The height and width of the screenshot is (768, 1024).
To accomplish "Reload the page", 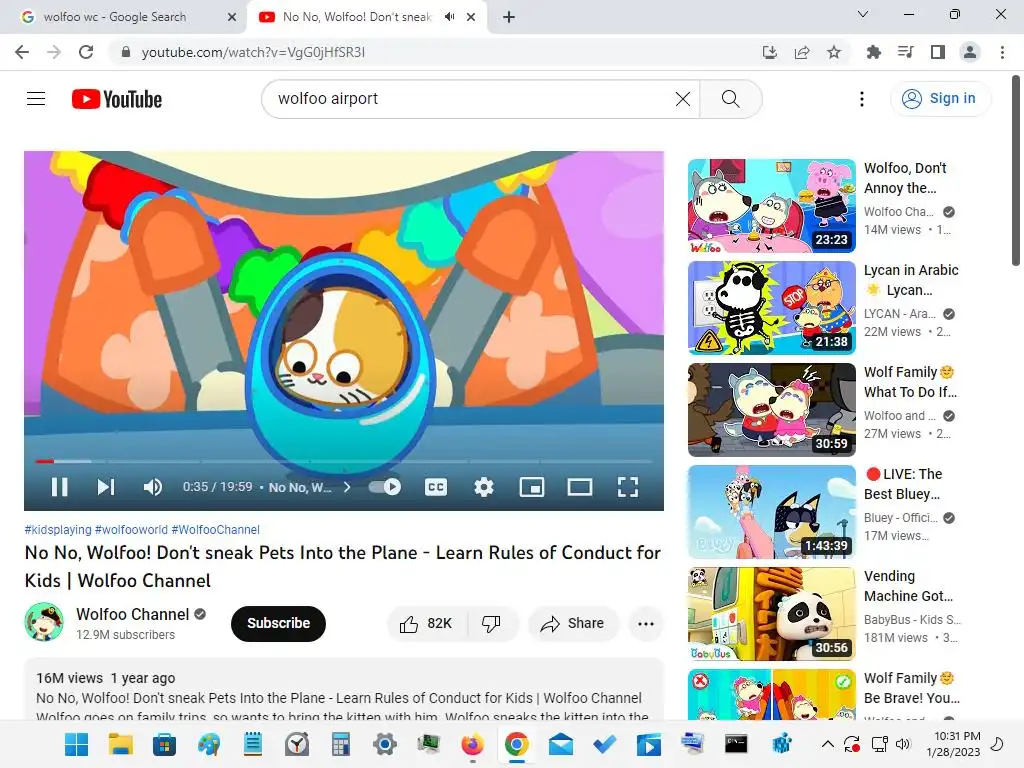I will [x=86, y=52].
